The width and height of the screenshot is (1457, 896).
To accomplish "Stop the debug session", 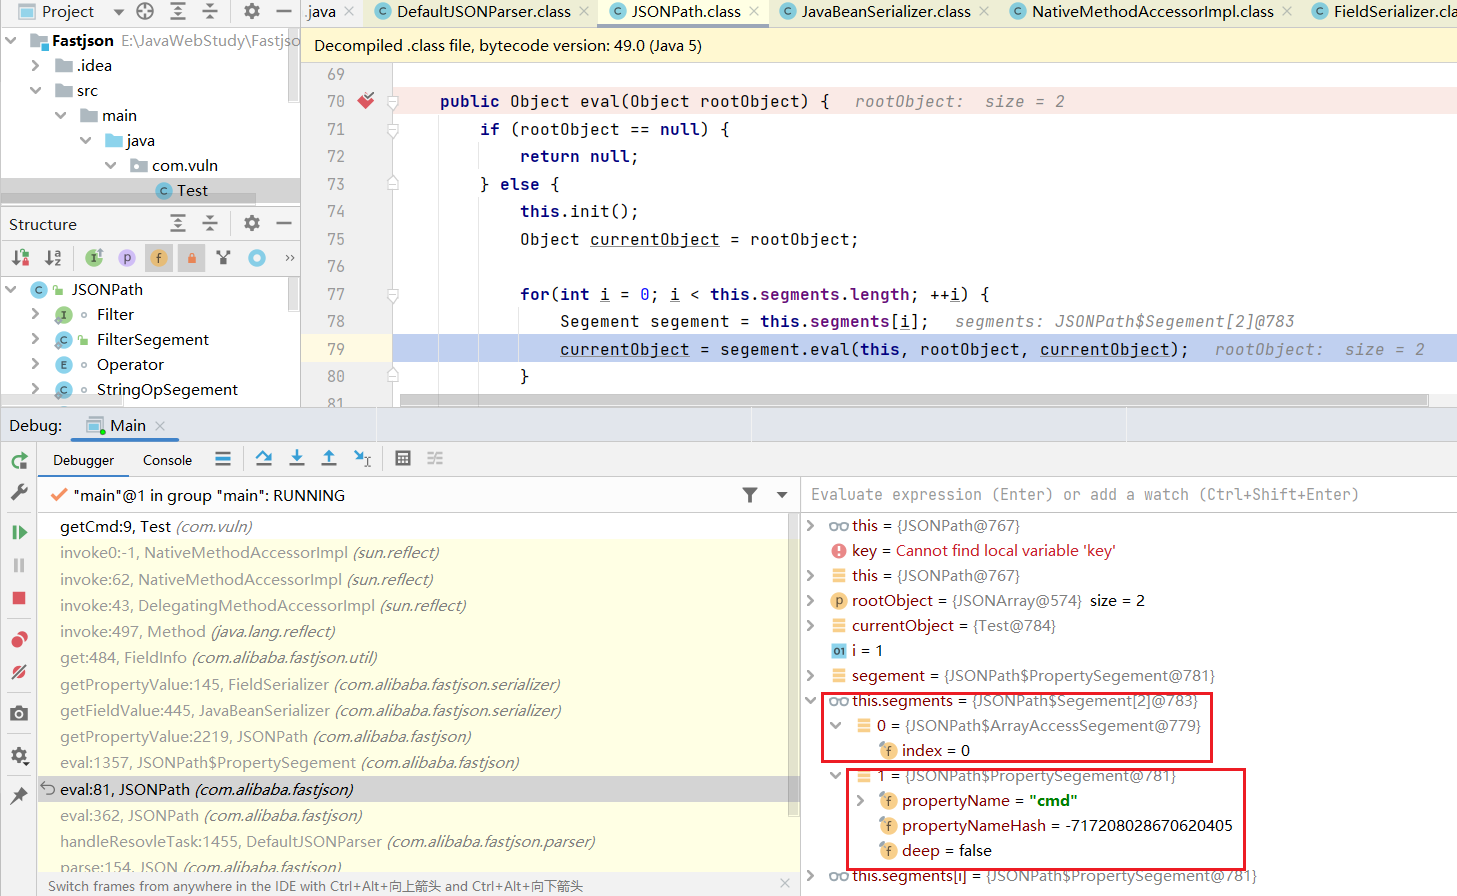I will 19,598.
